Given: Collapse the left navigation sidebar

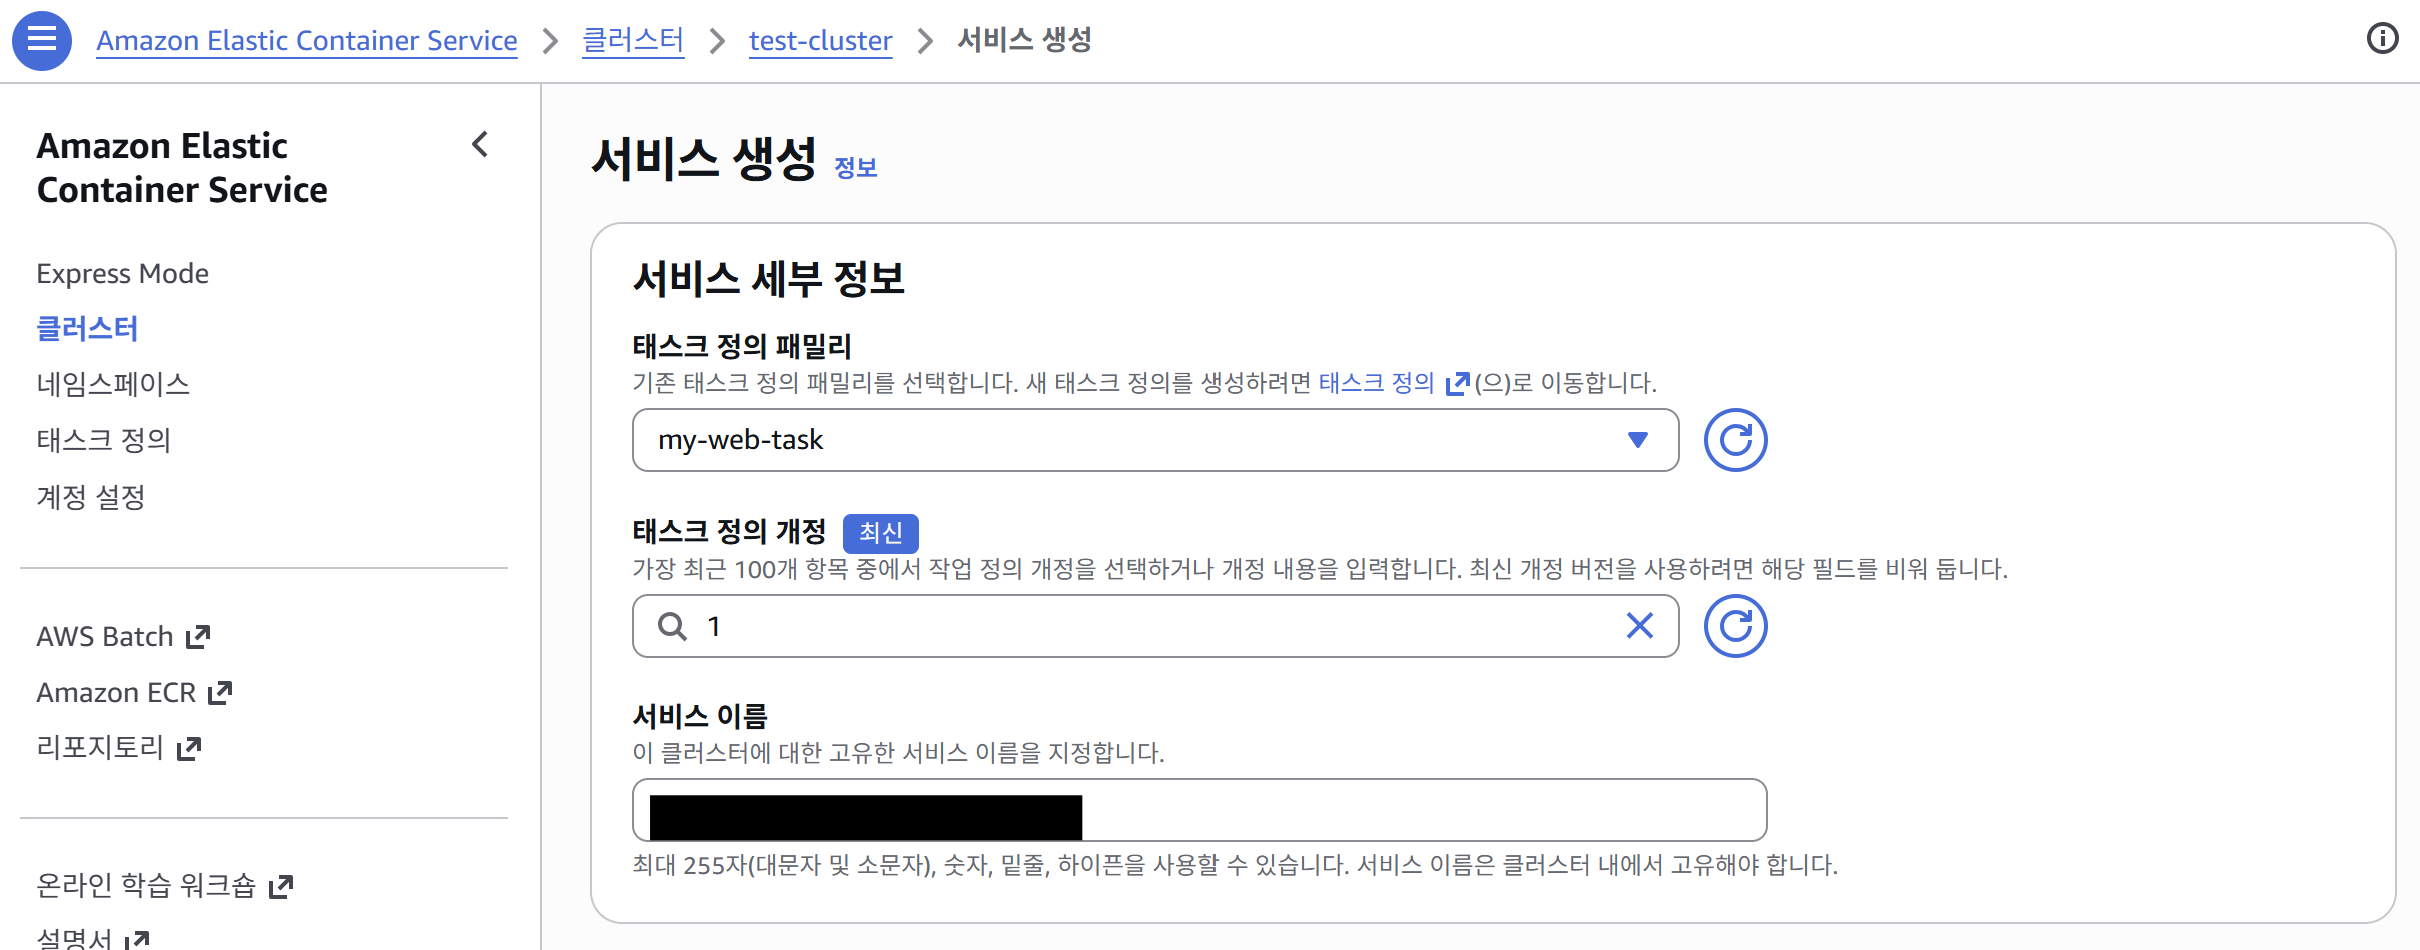Looking at the screenshot, I should pos(480,145).
